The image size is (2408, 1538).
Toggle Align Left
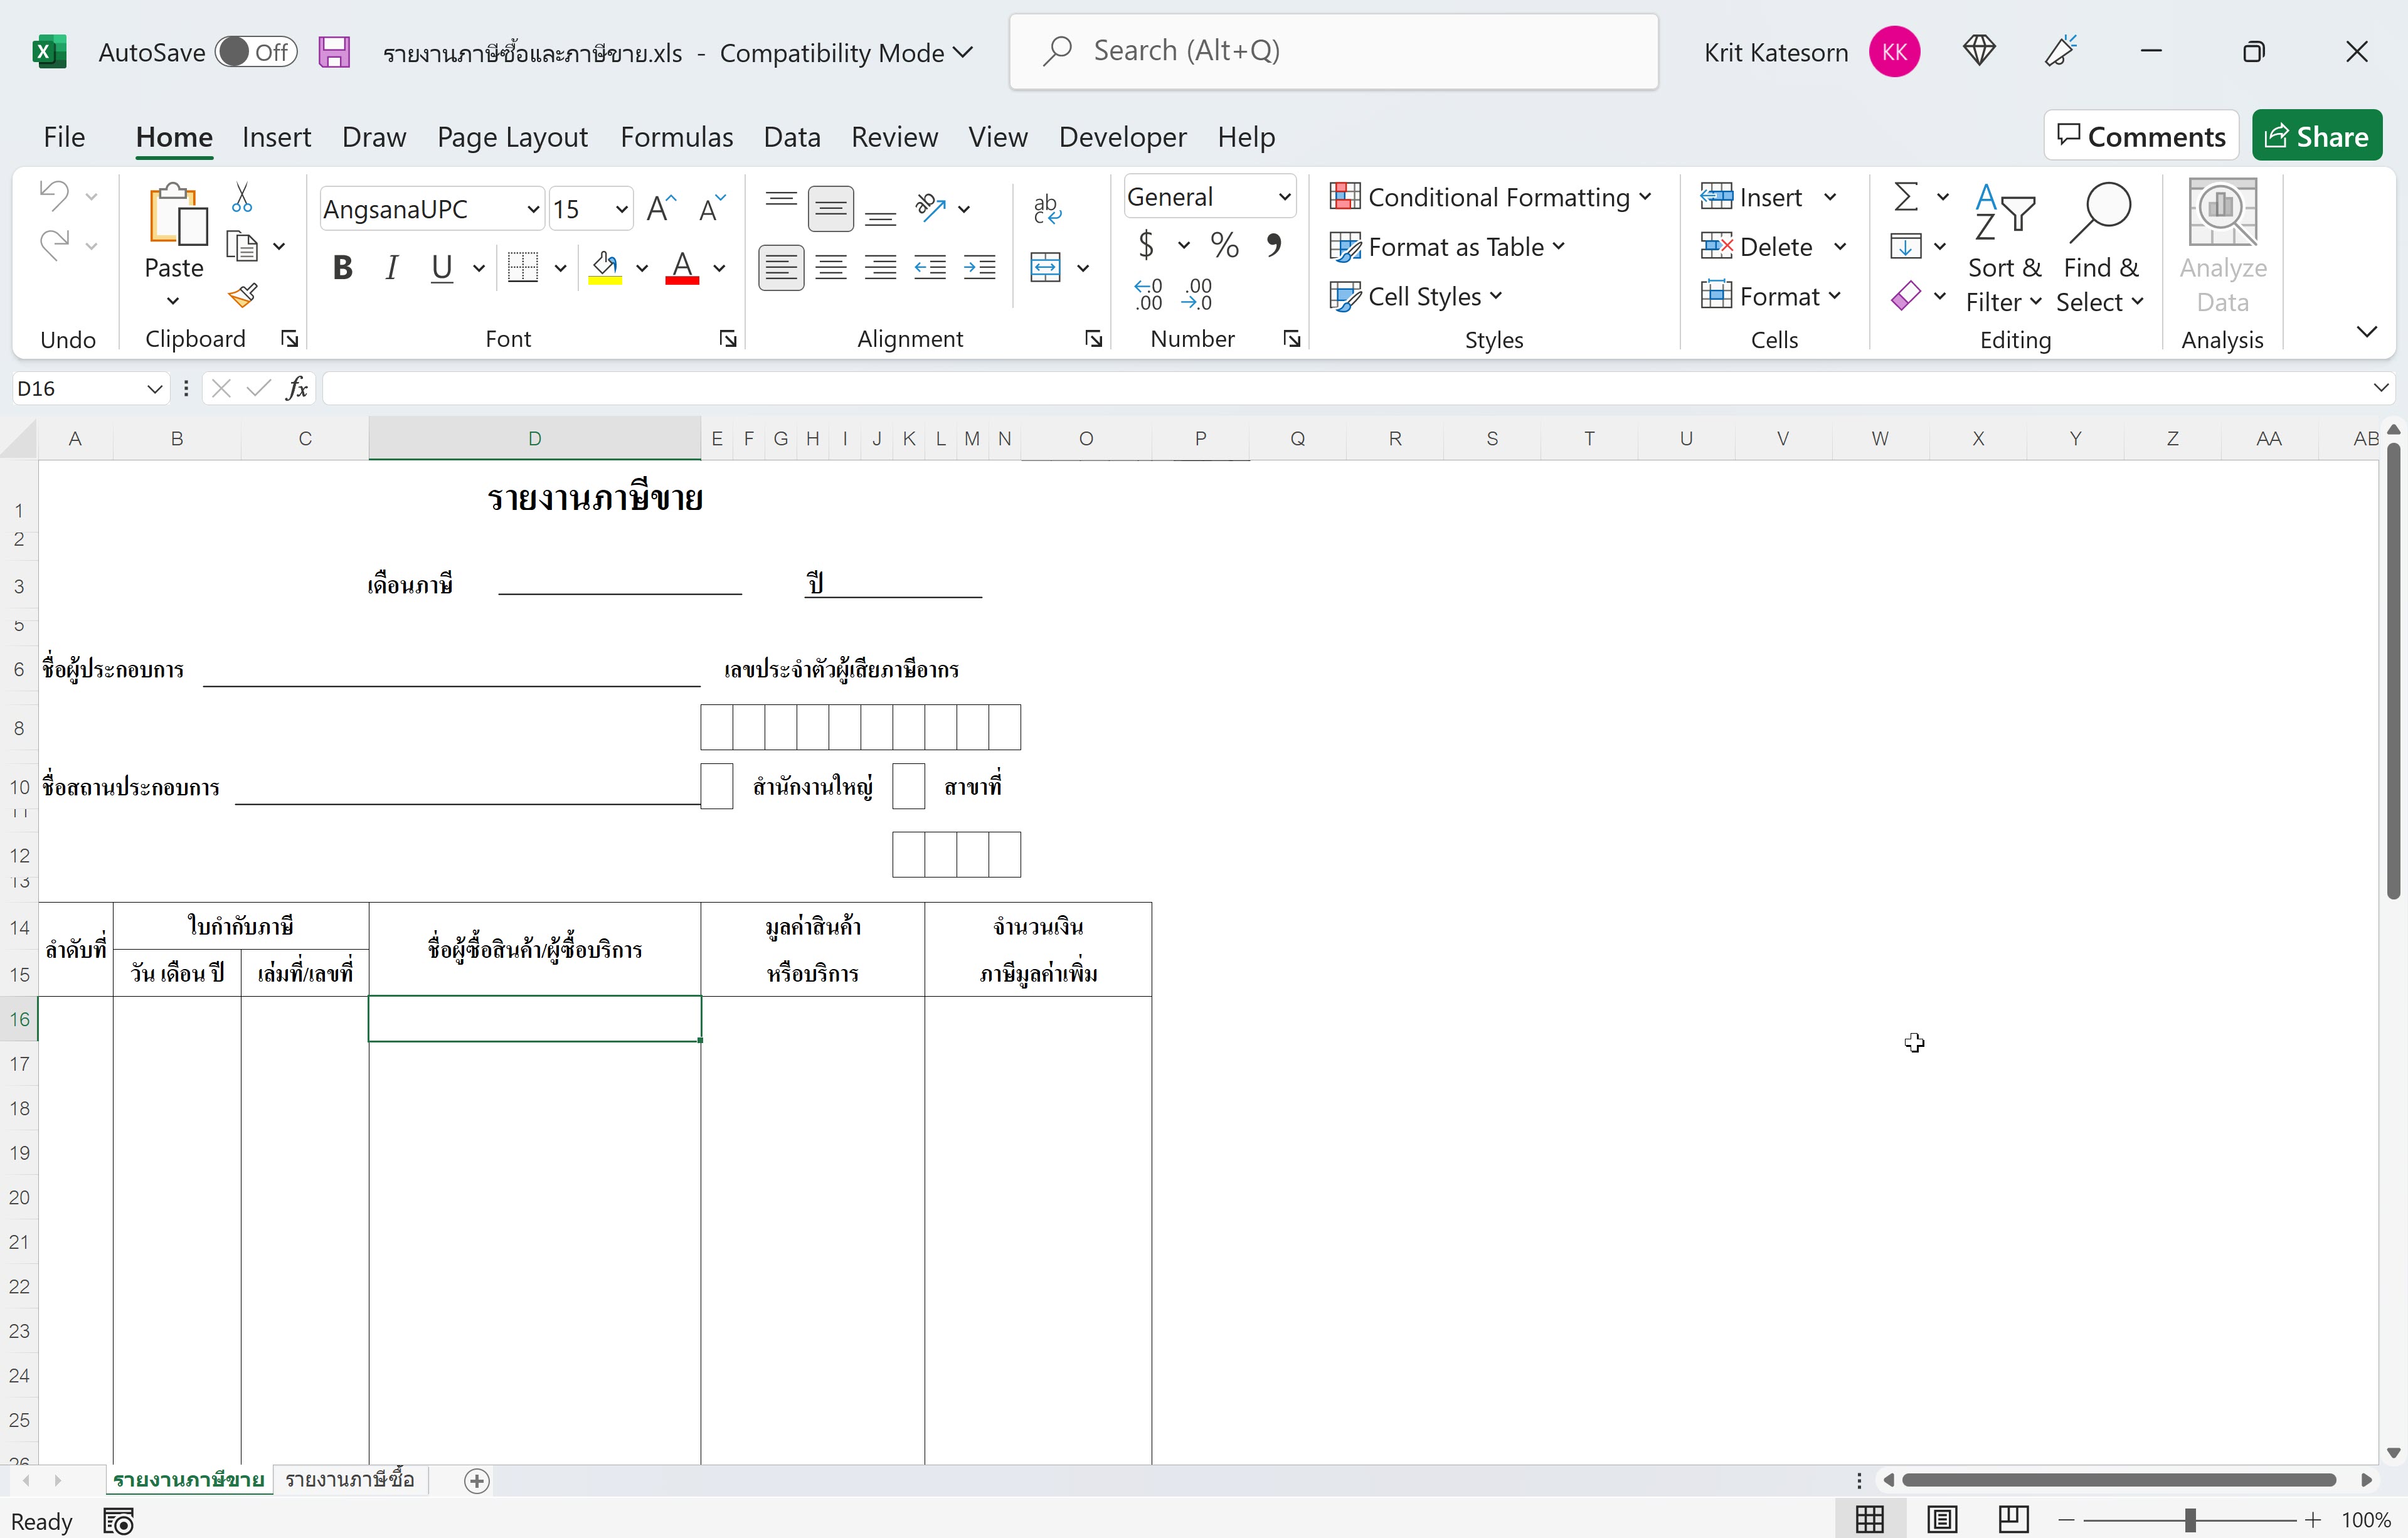click(x=781, y=267)
